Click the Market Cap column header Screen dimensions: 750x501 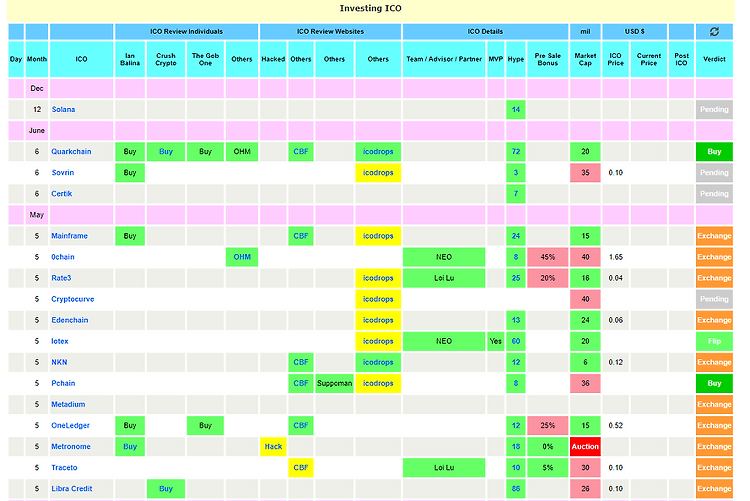[x=585, y=59]
